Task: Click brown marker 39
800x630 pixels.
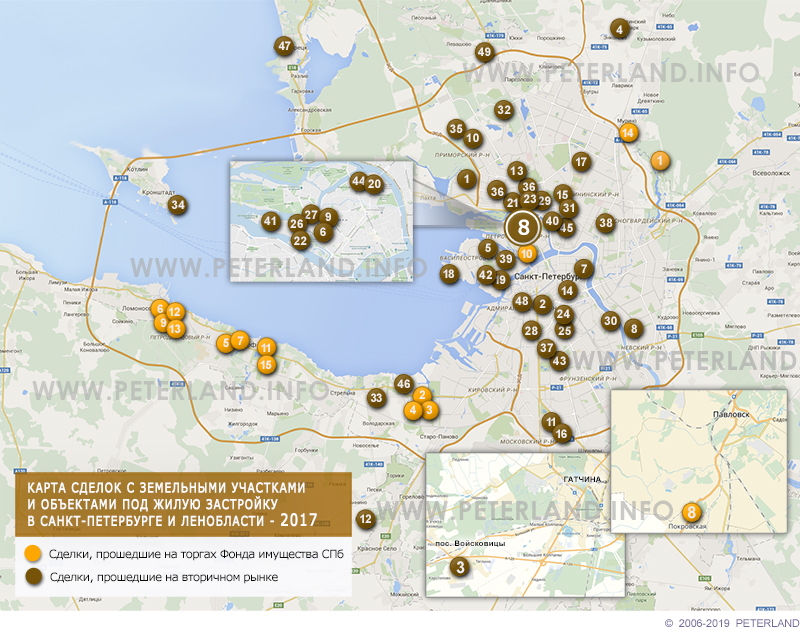Action: (x=506, y=259)
